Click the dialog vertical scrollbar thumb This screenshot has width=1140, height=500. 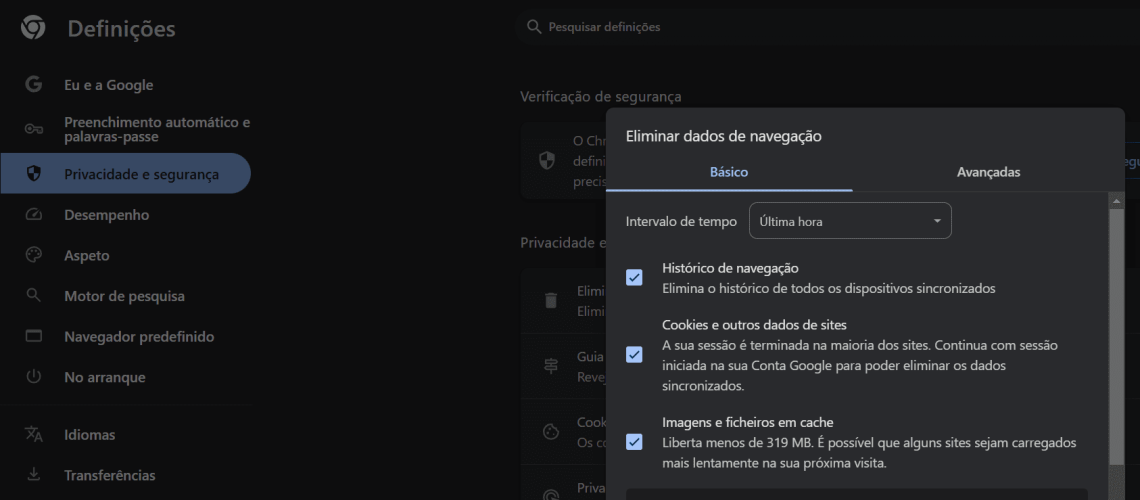1117,336
